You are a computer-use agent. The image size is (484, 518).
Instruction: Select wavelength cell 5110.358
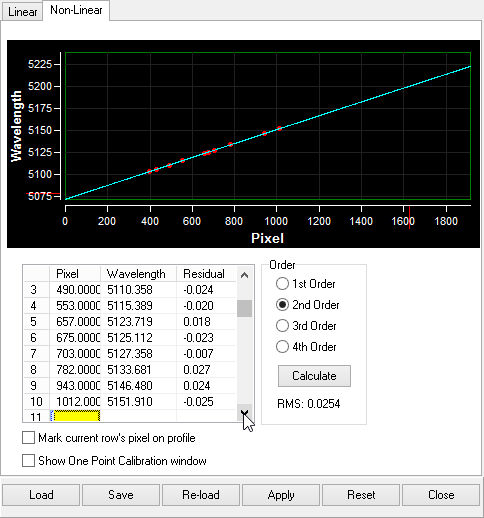click(138, 290)
